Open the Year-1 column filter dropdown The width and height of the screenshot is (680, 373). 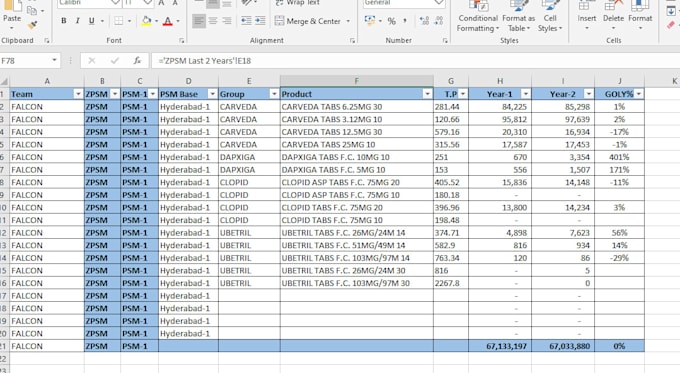click(x=526, y=94)
